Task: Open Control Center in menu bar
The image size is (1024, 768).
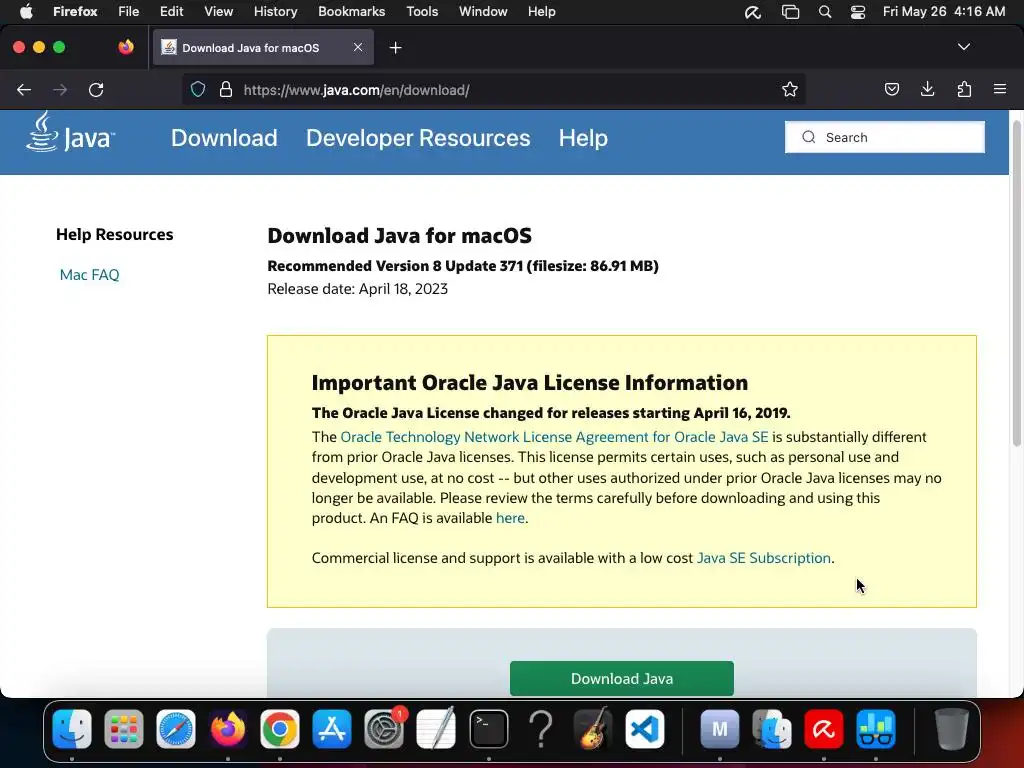Action: [857, 12]
